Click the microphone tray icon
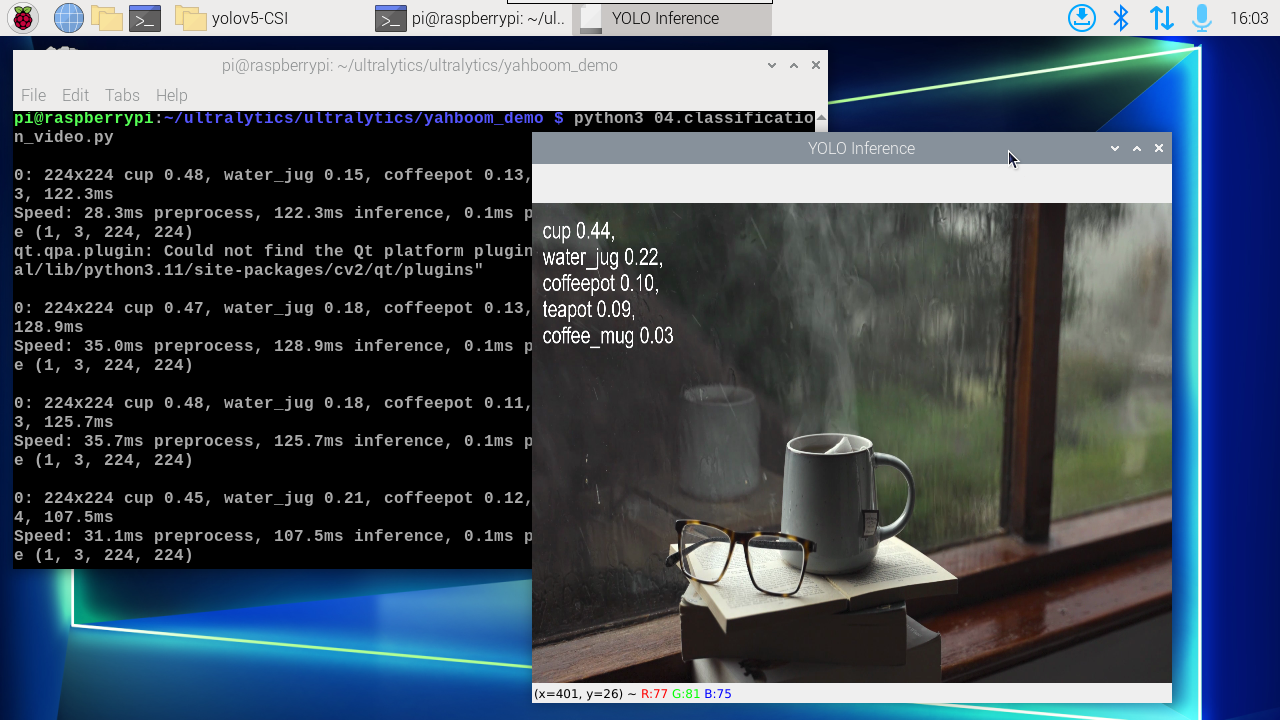Screen dimensions: 1280x720 pos(1201,18)
